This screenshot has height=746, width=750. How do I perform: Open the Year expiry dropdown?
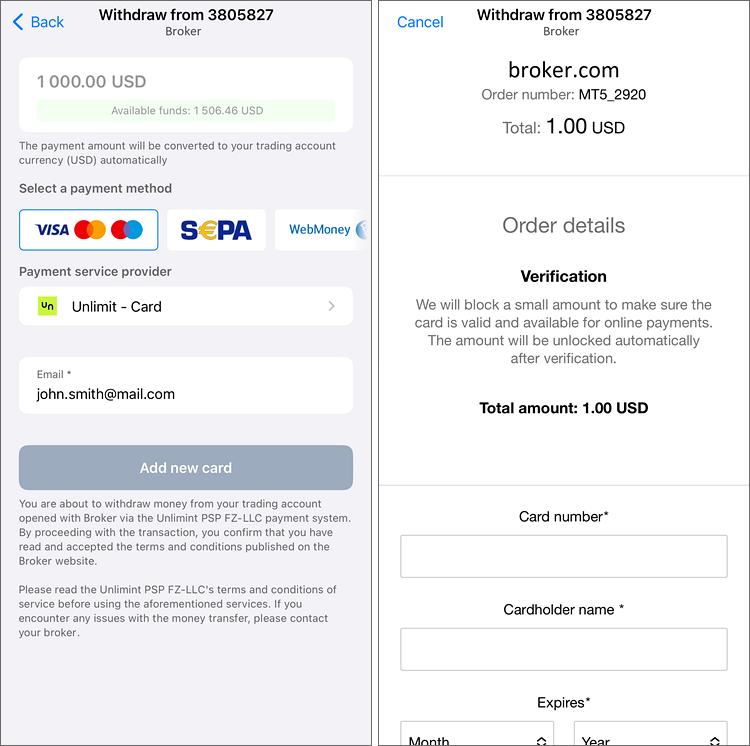click(650, 739)
